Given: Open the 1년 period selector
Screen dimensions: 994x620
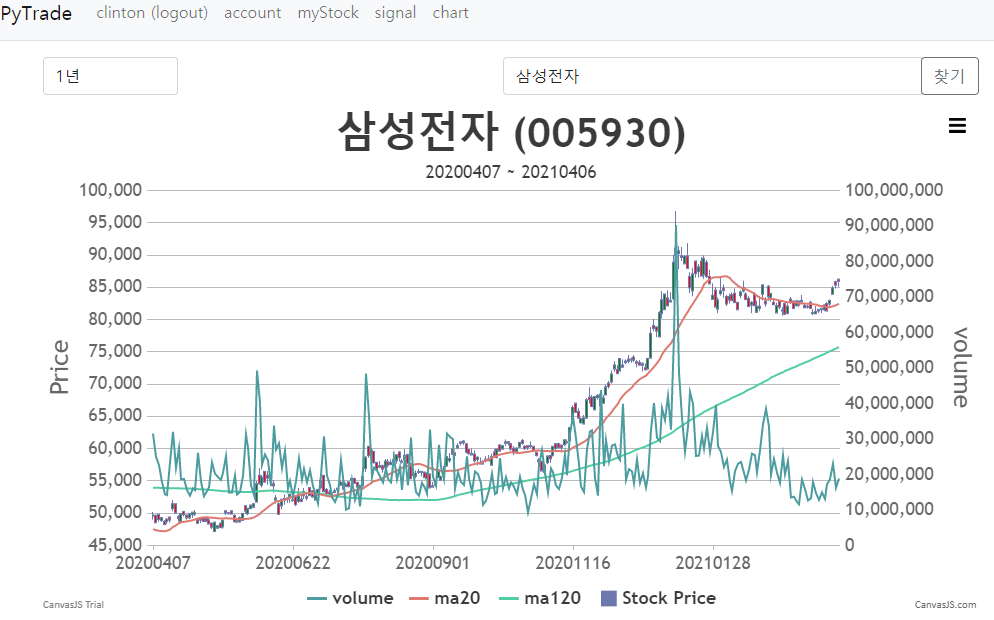Looking at the screenshot, I should pos(110,76).
